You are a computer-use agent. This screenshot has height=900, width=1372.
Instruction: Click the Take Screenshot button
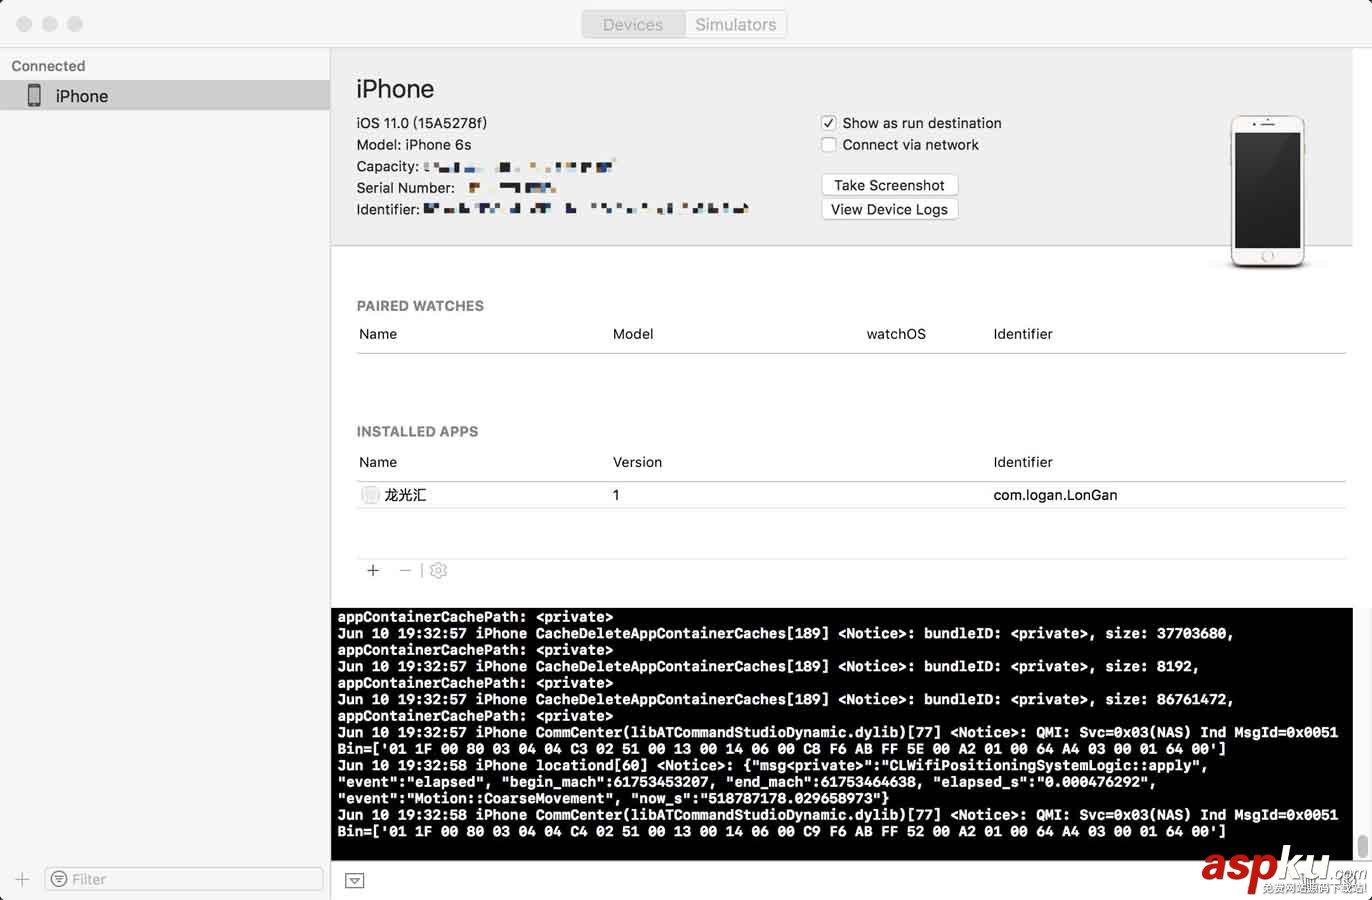tap(889, 185)
